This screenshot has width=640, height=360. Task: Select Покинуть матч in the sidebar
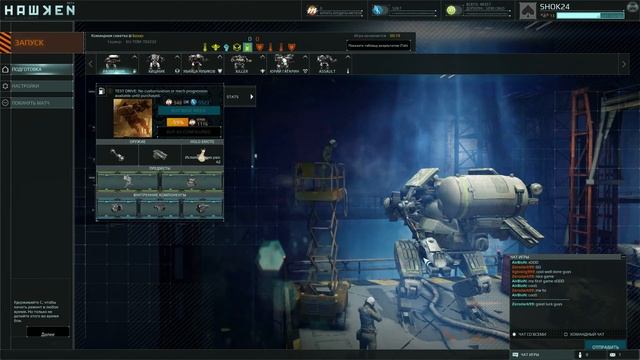(x=37, y=103)
